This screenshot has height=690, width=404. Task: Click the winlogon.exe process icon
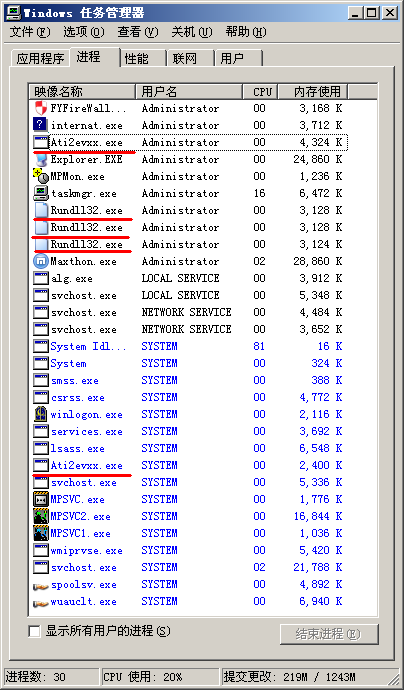pos(41,415)
